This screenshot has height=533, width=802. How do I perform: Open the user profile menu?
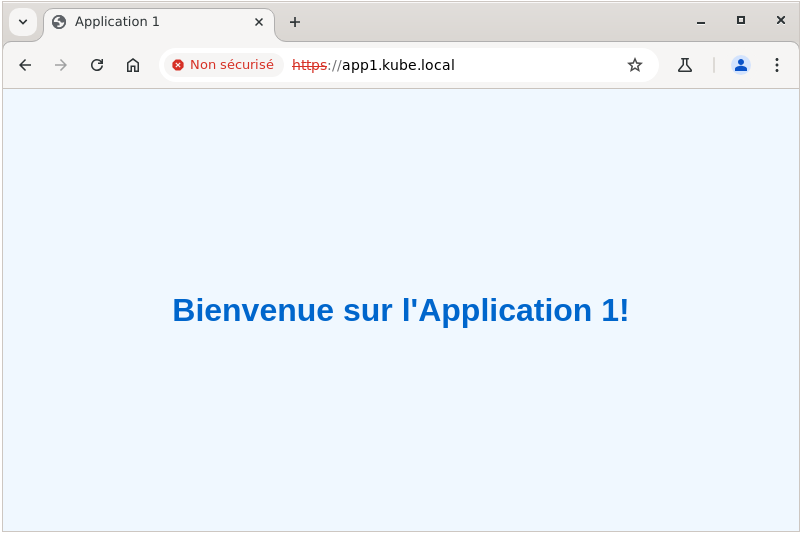(x=741, y=65)
